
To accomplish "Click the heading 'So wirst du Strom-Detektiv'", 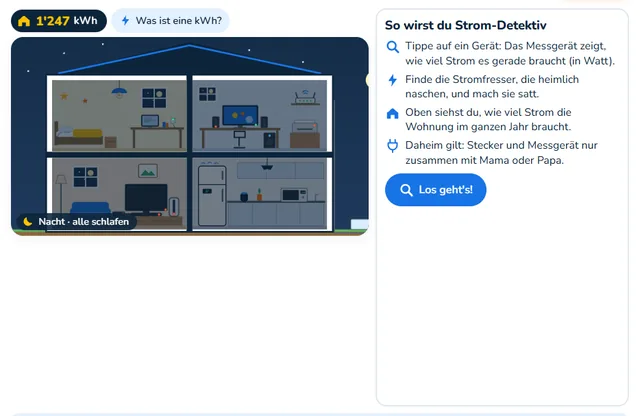I will pos(466,25).
